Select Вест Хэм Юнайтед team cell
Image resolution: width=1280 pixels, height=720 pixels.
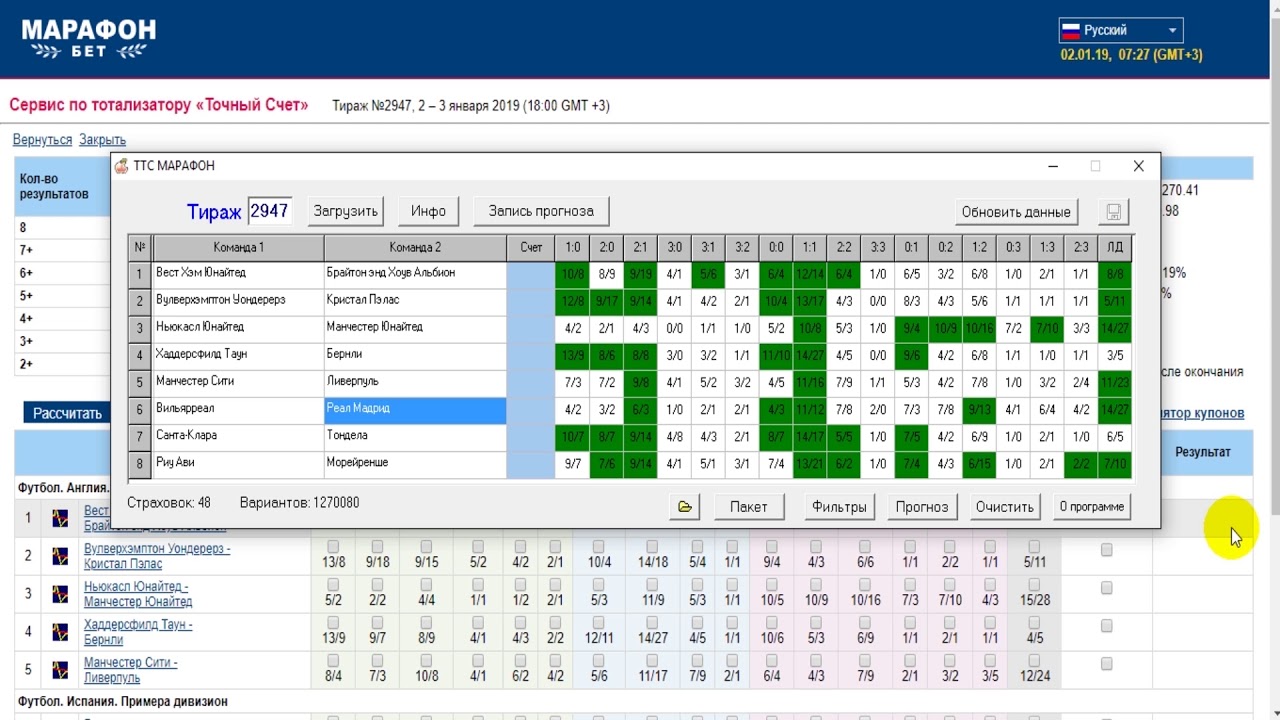click(x=238, y=274)
